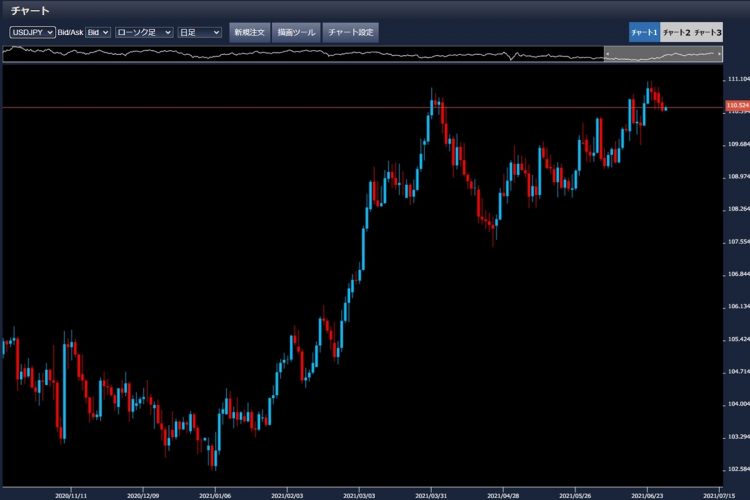
Task: Open the 日足 timeframe dropdown
Action: pyautogui.click(x=199, y=32)
